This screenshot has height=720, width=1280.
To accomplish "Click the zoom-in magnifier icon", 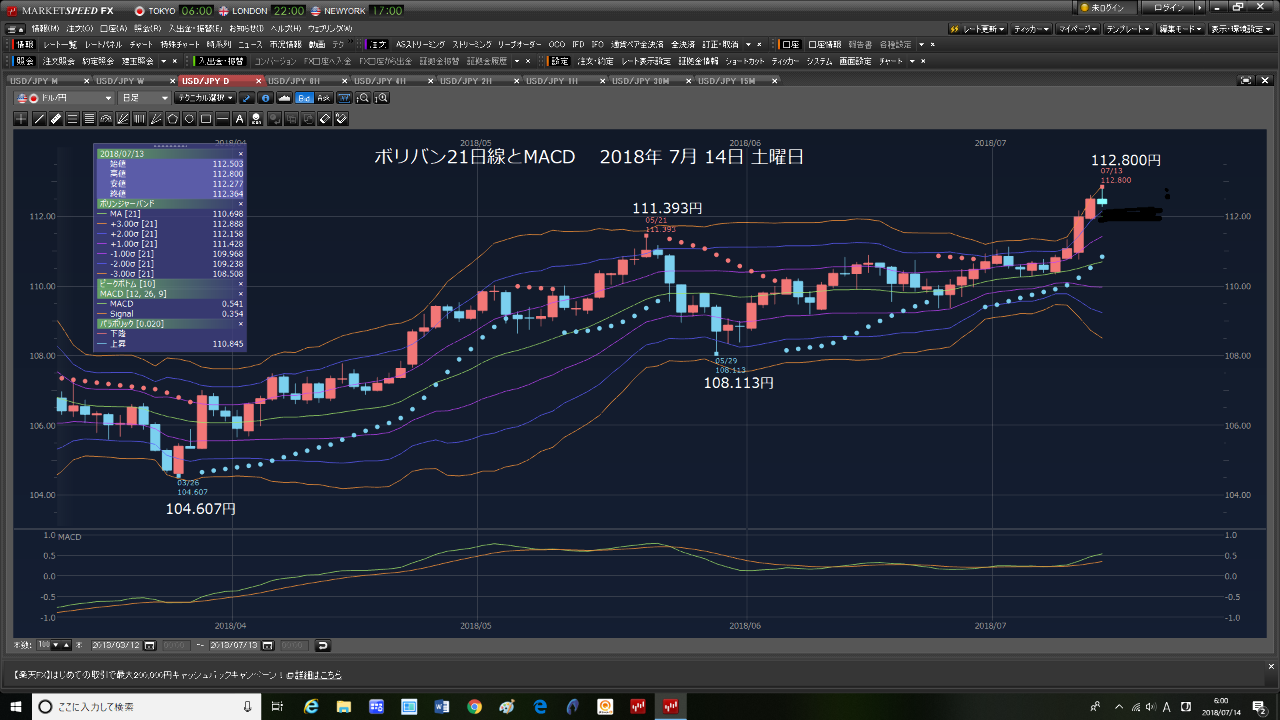I will pyautogui.click(x=381, y=98).
